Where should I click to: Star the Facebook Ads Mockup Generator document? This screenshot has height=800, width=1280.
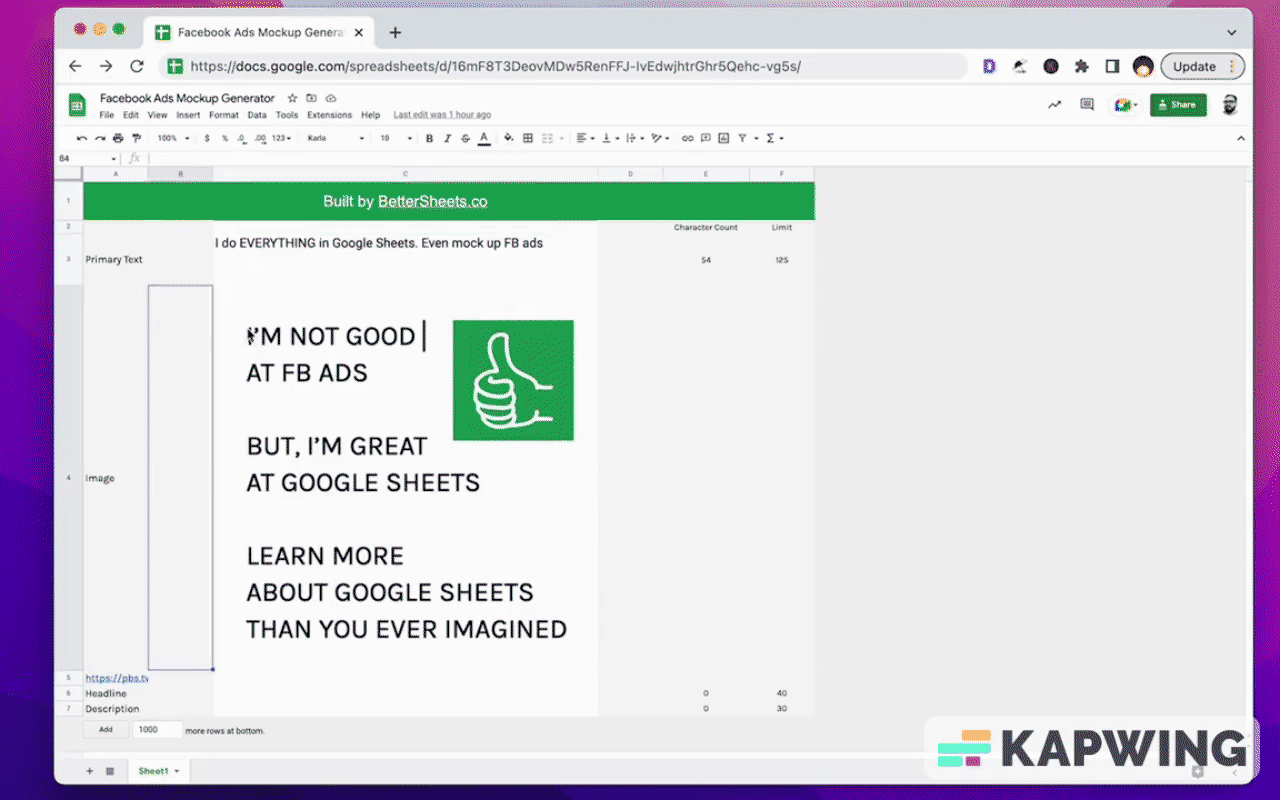[292, 98]
